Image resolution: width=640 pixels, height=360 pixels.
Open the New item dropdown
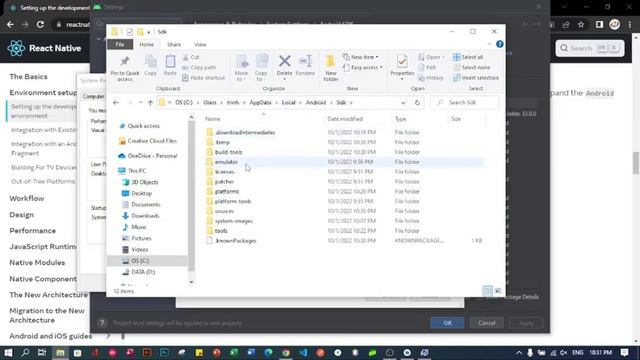361,57
